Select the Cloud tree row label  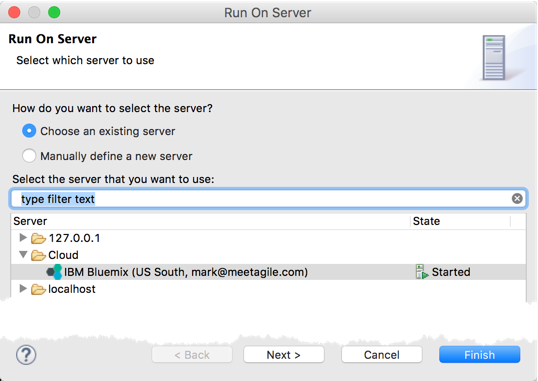tap(63, 255)
